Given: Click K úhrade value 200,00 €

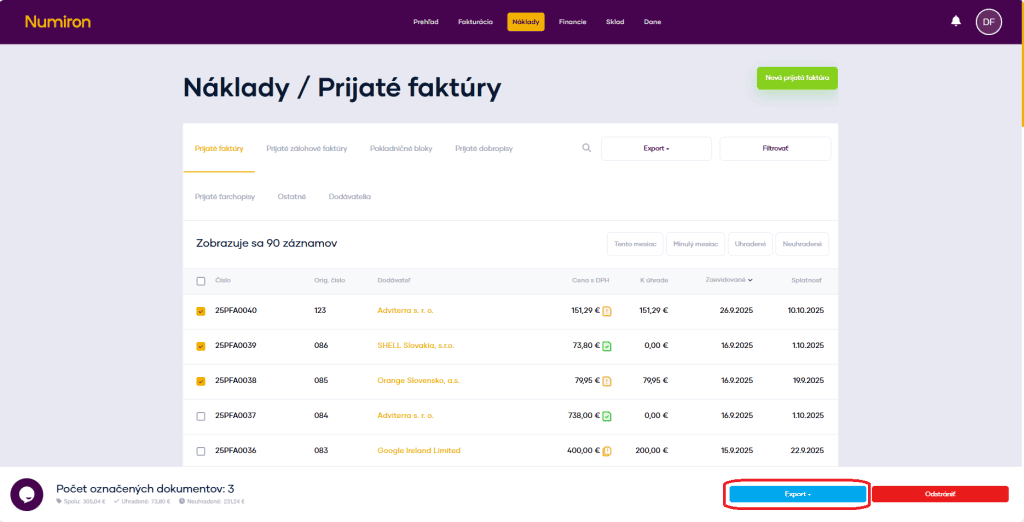Looking at the screenshot, I should pos(651,451).
